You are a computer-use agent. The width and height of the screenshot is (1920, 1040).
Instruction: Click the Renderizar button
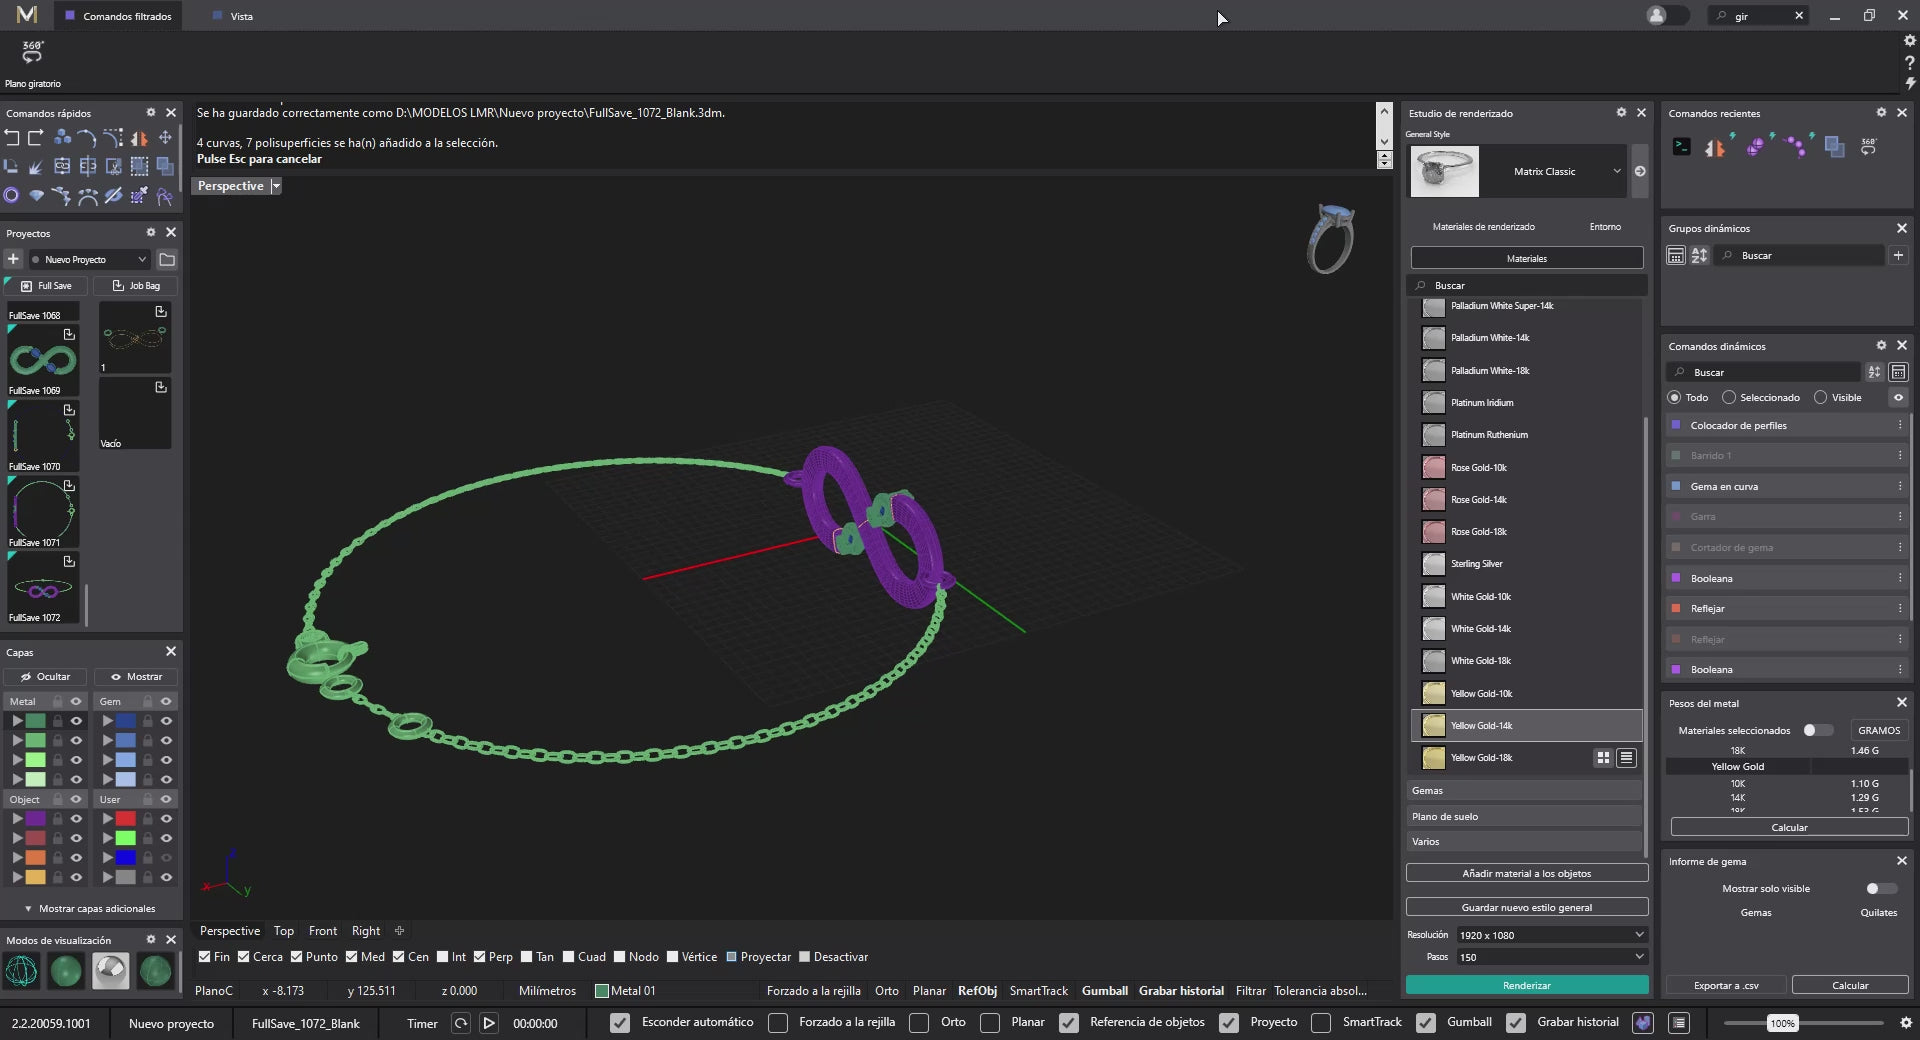[1527, 986]
